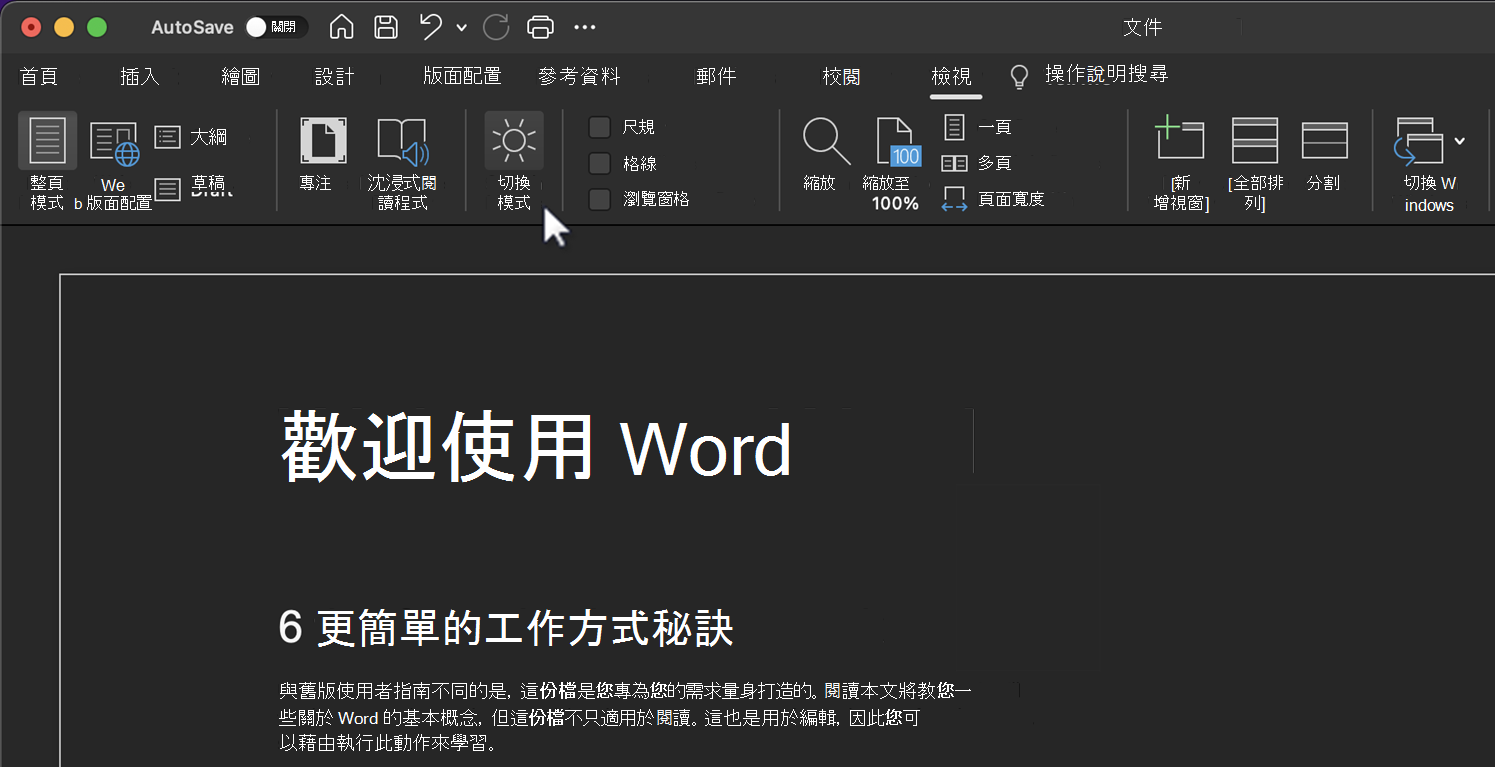This screenshot has width=1495, height=767.
Task: Click the lightbulb help icon
Action: [x=1019, y=77]
